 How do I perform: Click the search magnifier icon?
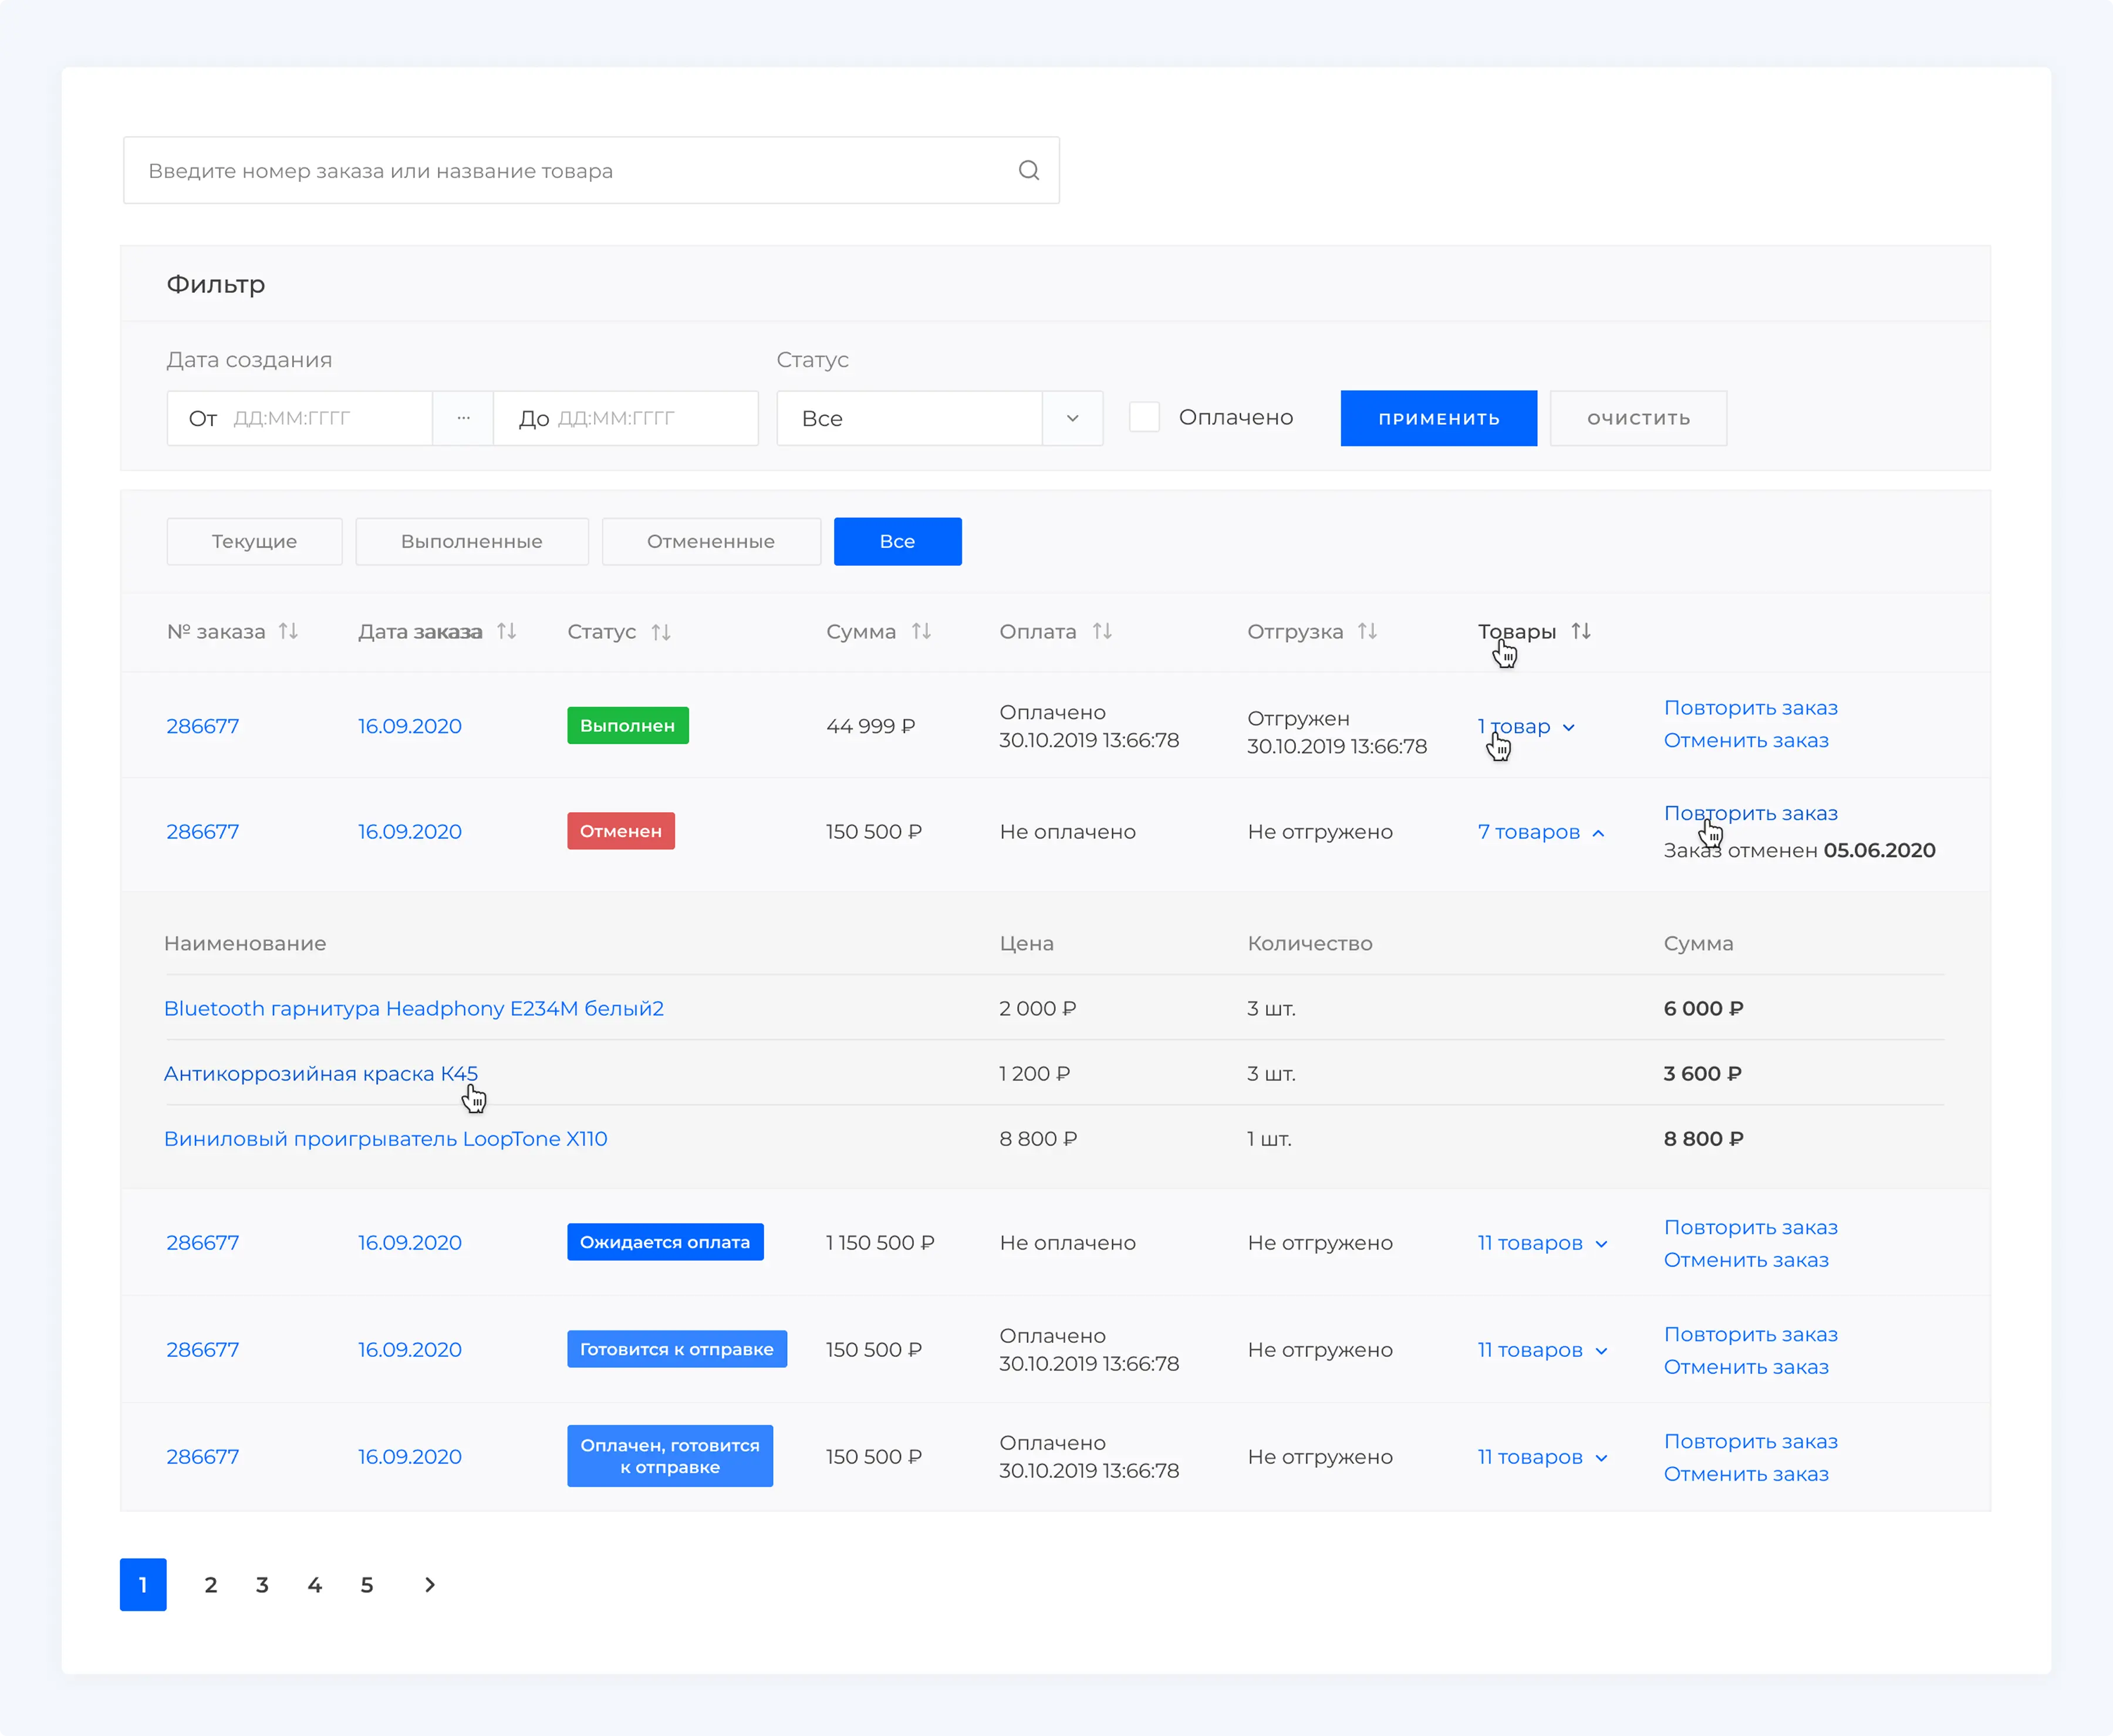(1028, 170)
